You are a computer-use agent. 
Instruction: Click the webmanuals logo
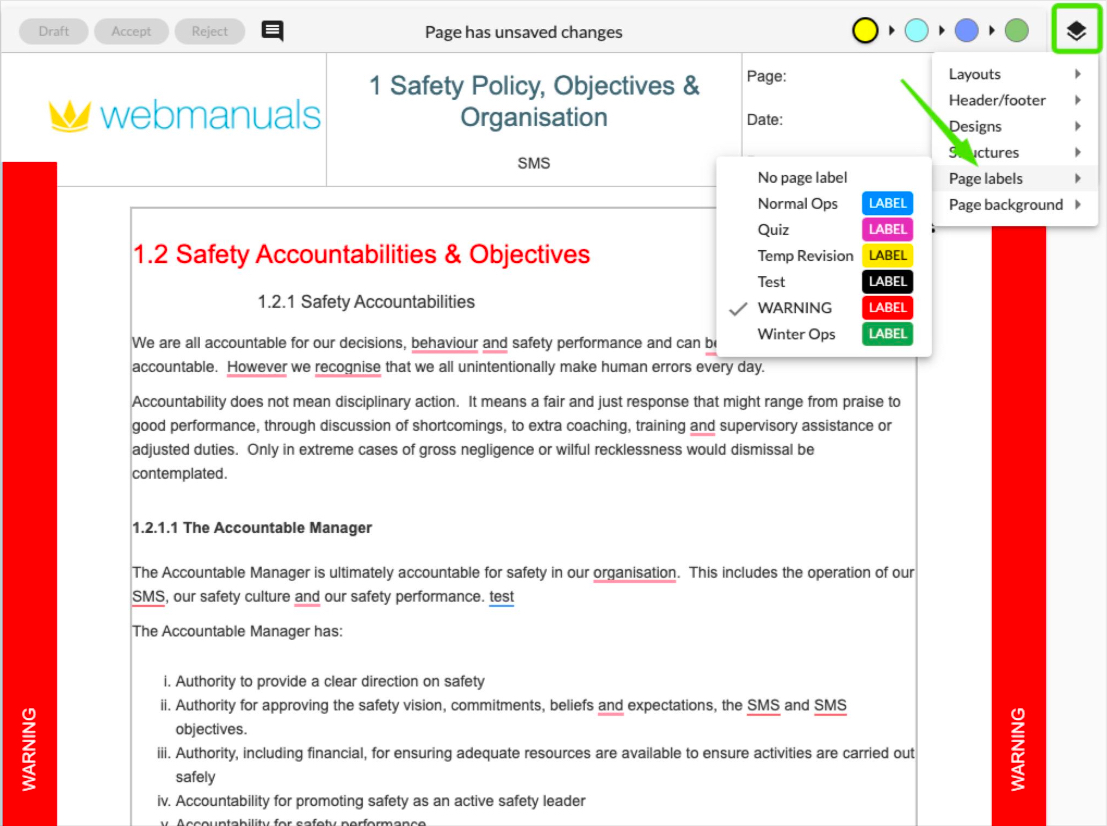coord(184,115)
